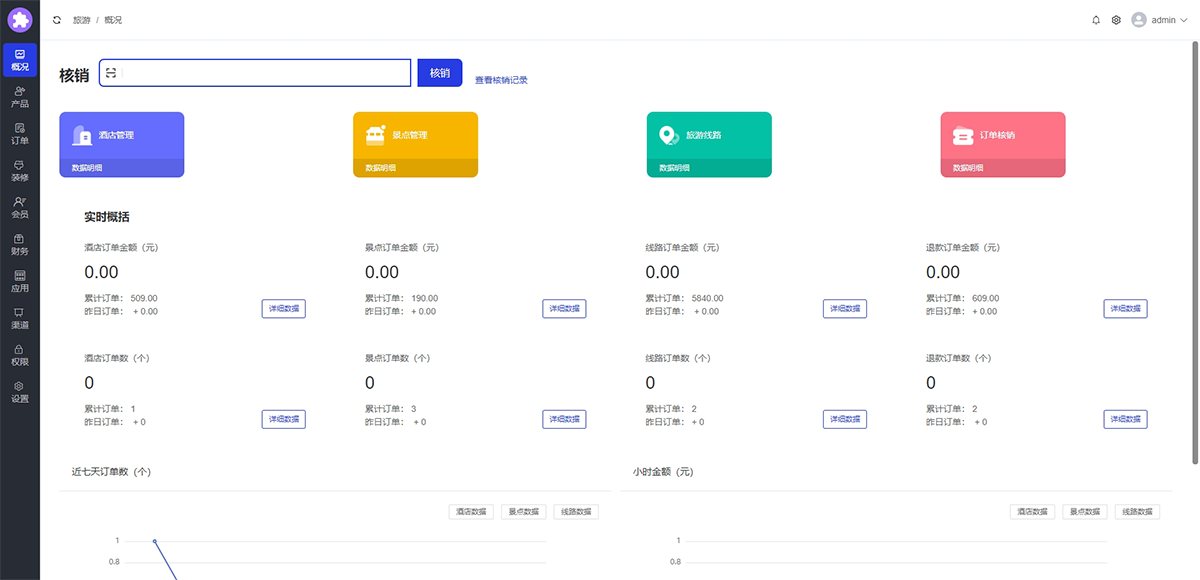Select 景点数据 in 近七天订单数 chart
Image resolution: width=1200 pixels, height=580 pixels.
(x=524, y=512)
